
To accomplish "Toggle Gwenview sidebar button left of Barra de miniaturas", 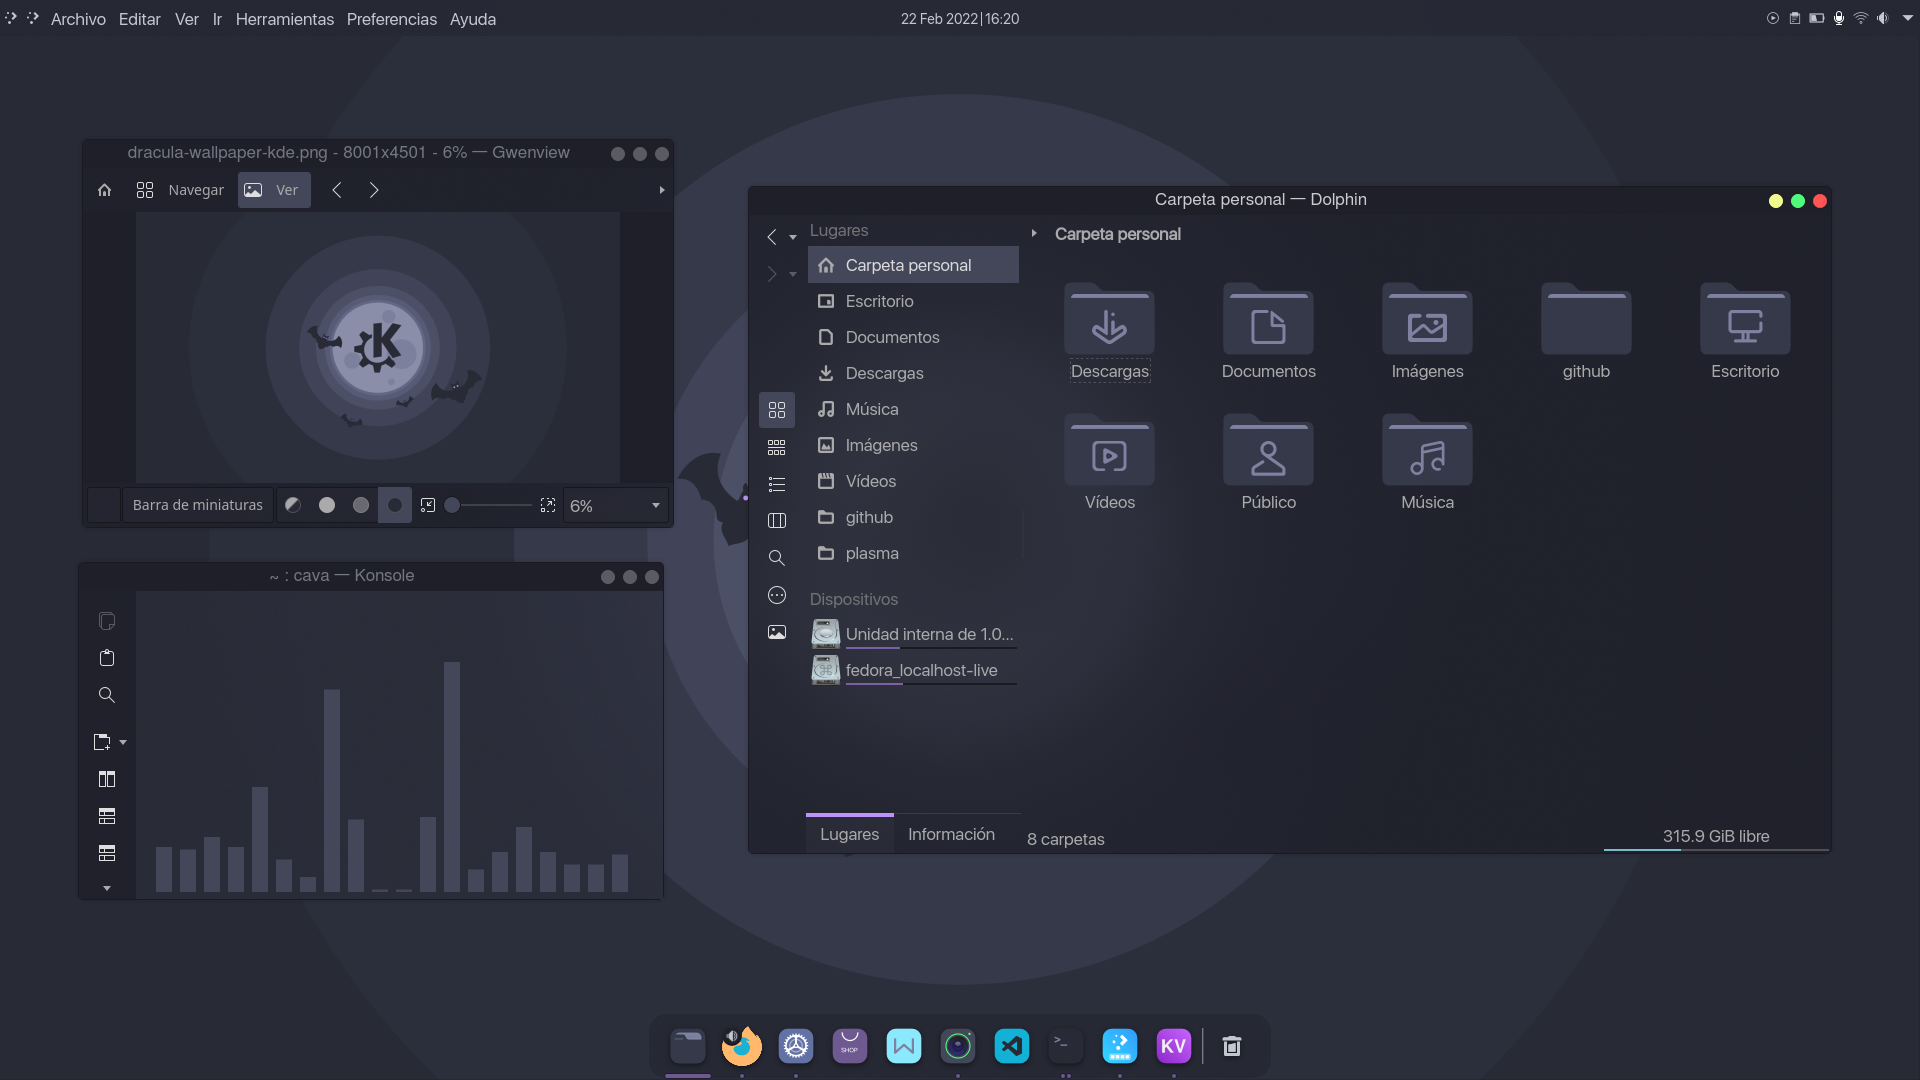I will point(104,505).
